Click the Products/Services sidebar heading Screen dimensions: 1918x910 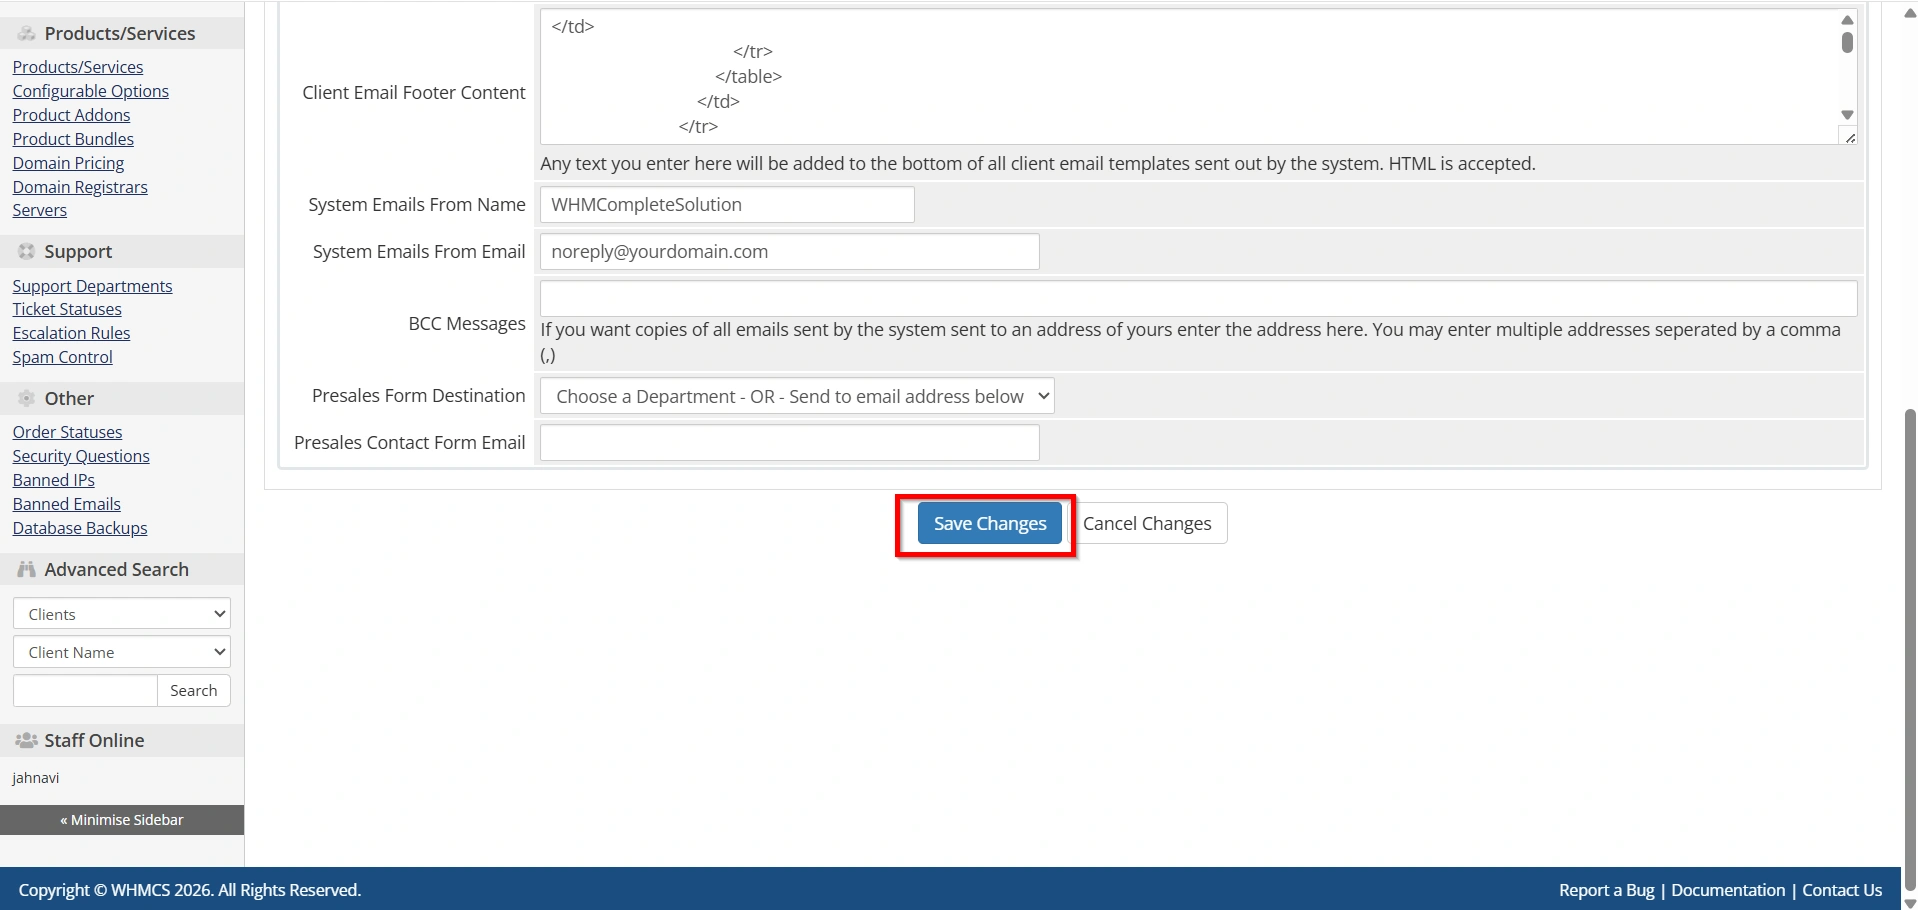120,34
